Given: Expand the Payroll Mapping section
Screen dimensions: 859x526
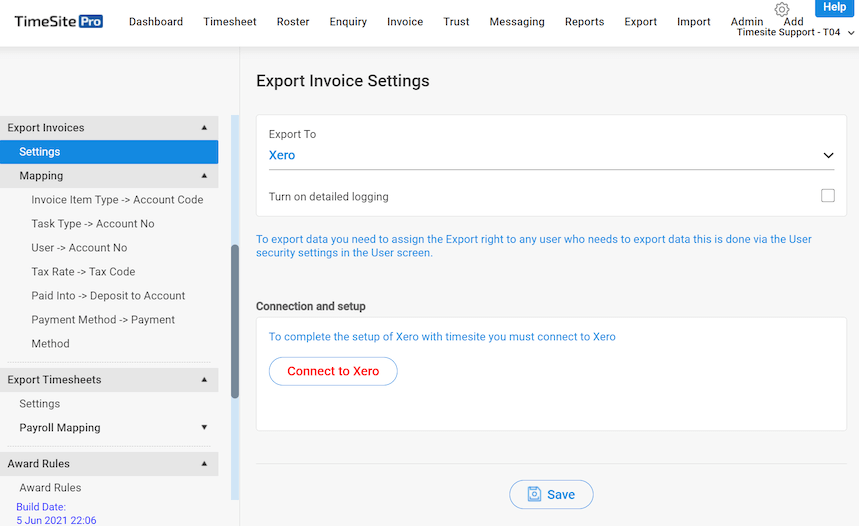Looking at the screenshot, I should (x=204, y=427).
